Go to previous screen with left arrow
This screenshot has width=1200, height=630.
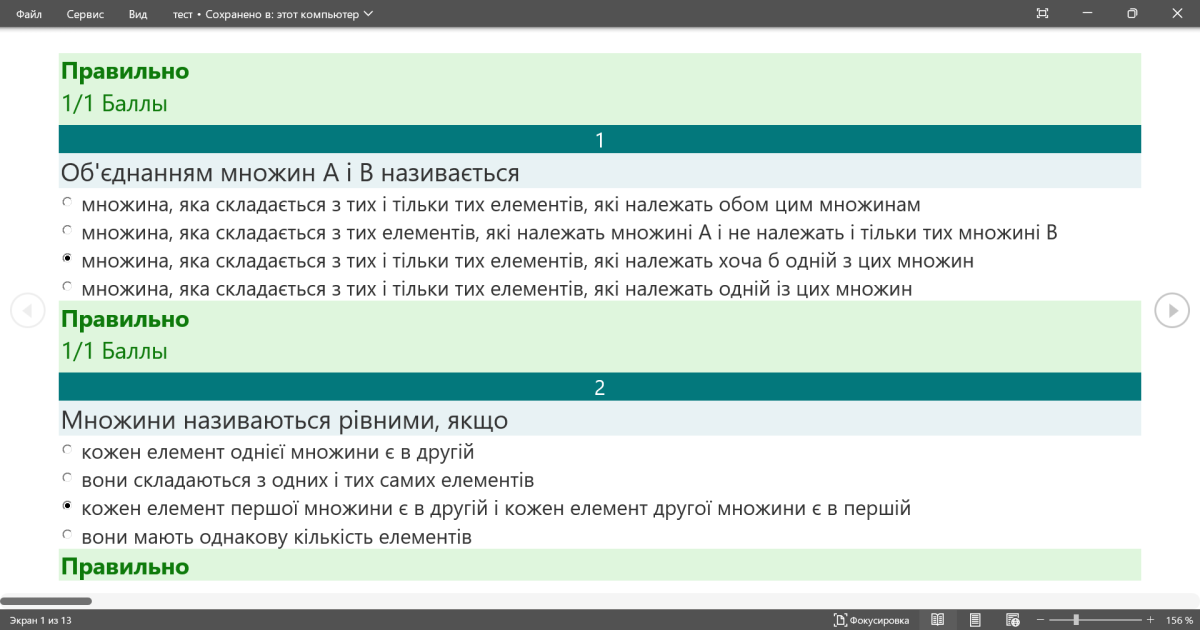pos(28,311)
